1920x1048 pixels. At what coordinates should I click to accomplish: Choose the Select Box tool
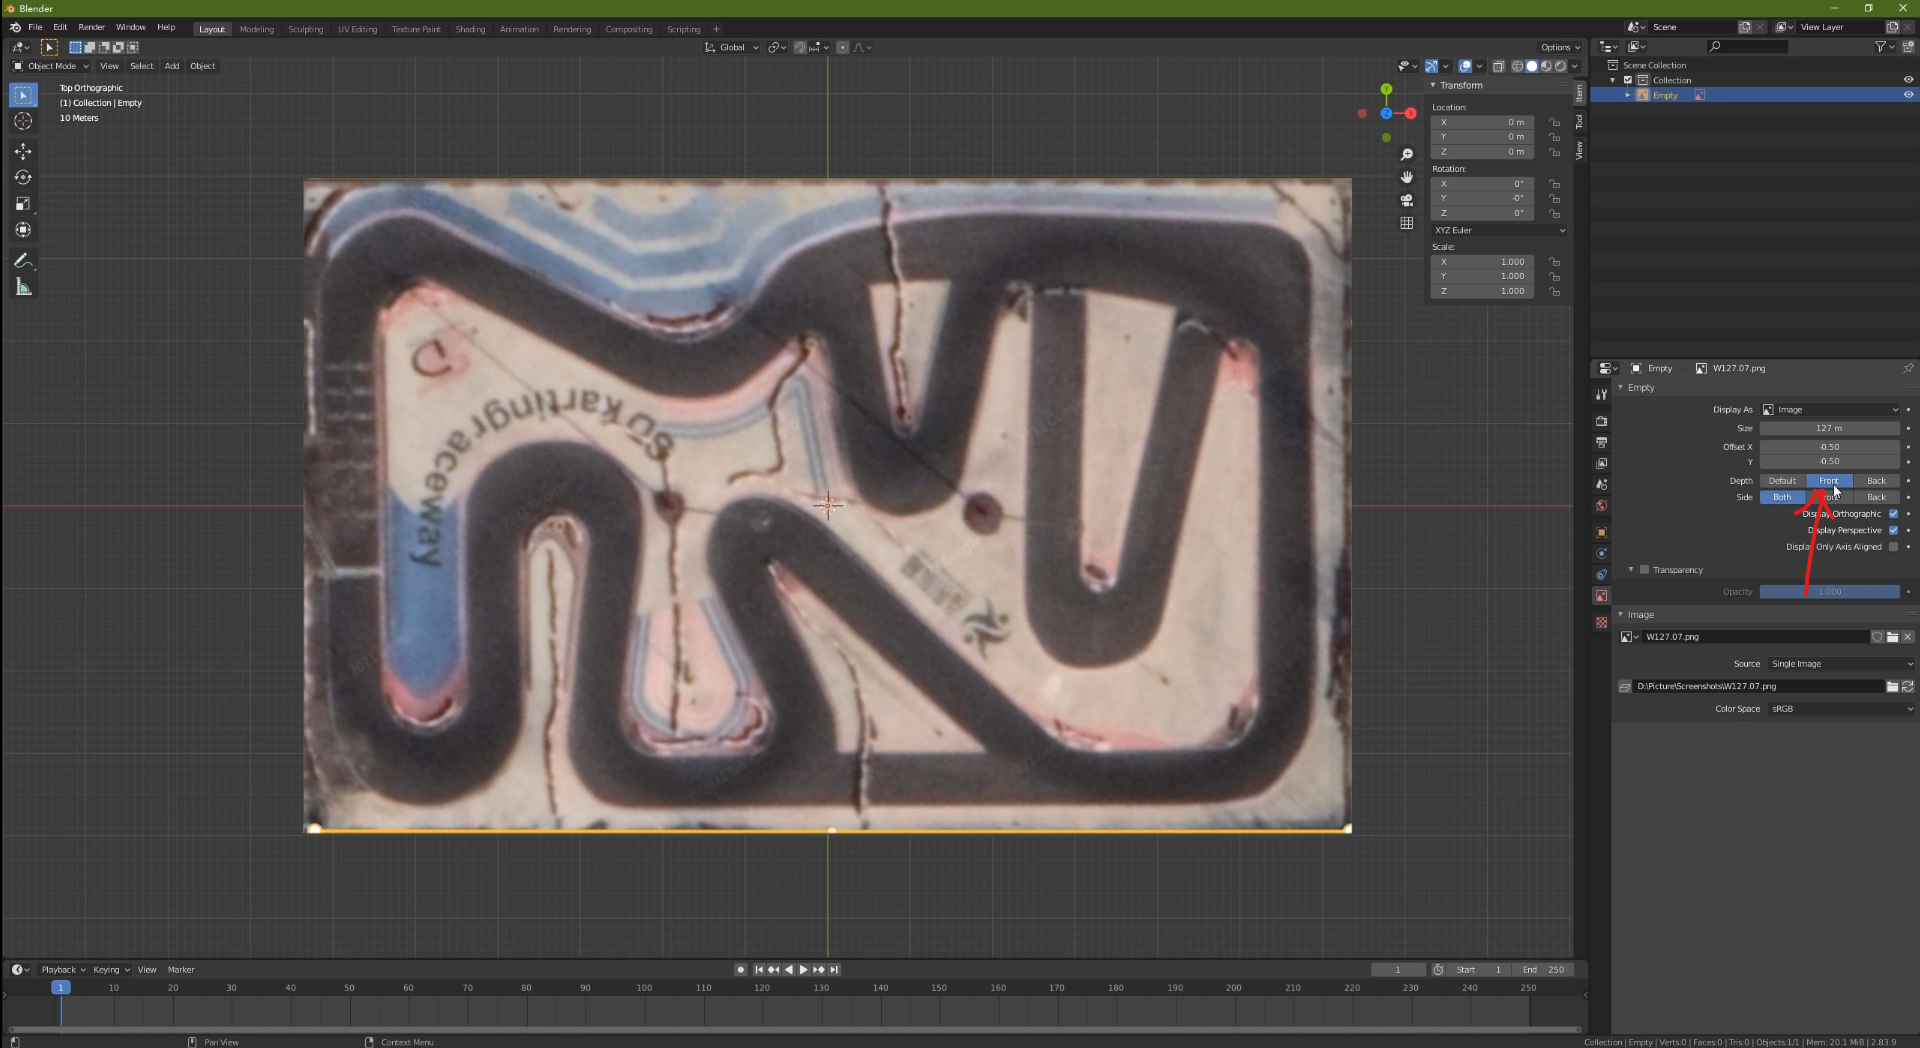[x=23, y=95]
